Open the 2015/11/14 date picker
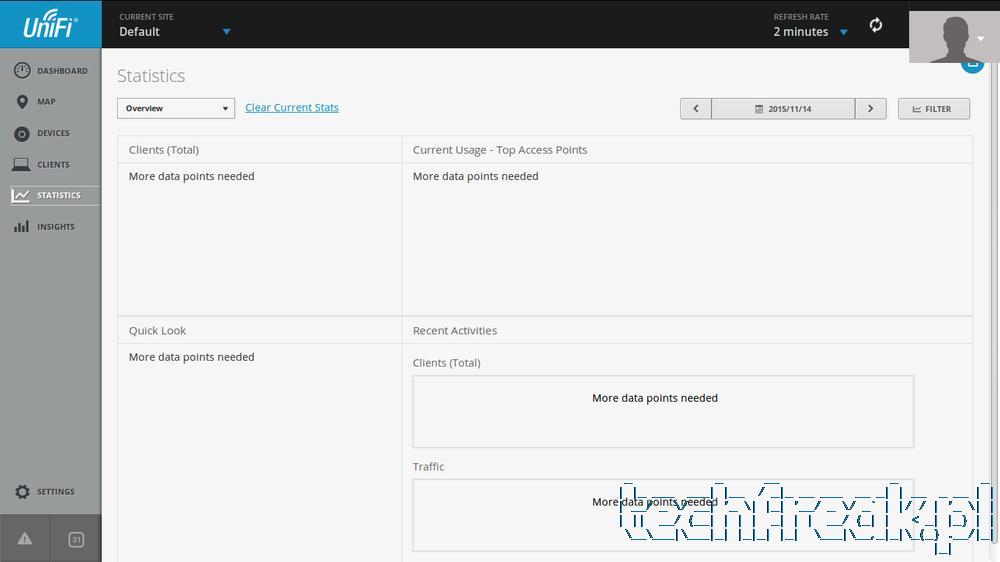This screenshot has width=1000, height=562. (x=783, y=108)
